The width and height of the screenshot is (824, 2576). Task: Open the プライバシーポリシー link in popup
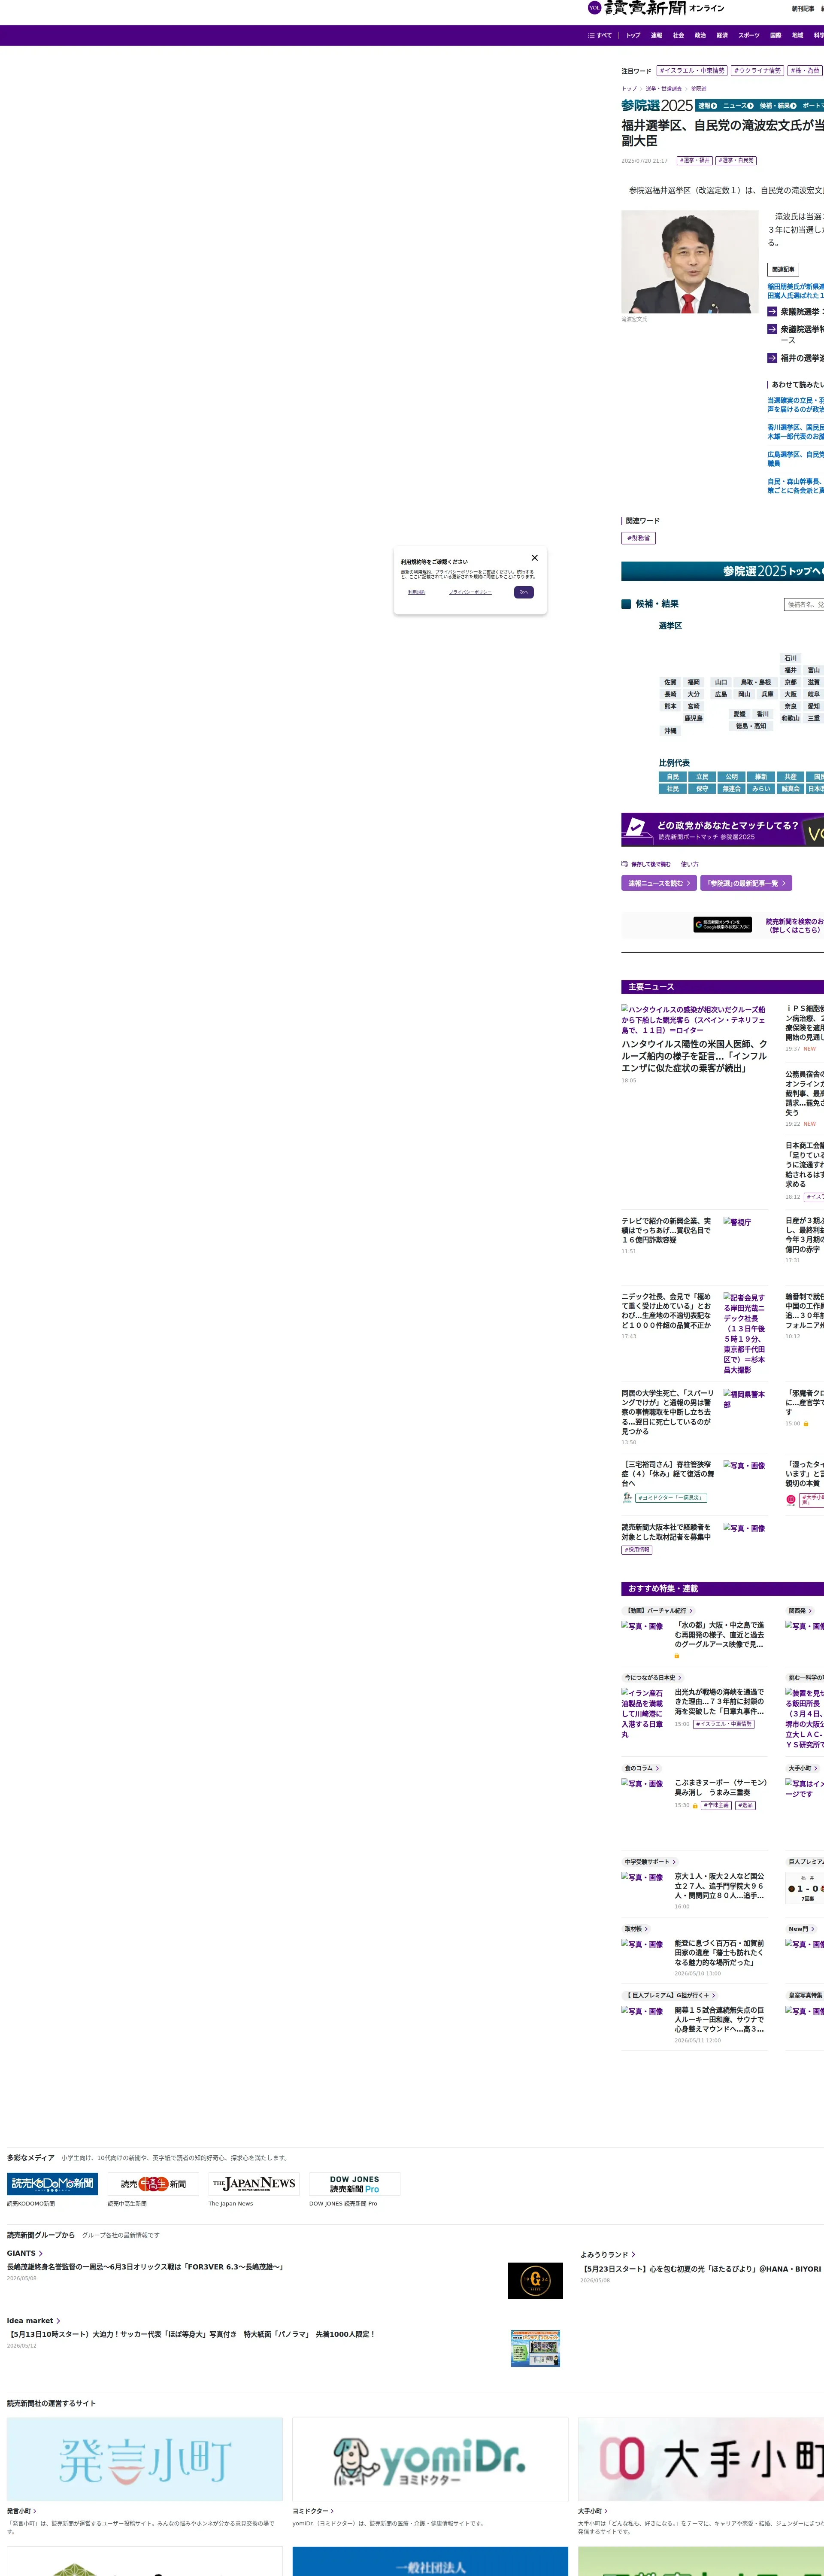click(470, 592)
